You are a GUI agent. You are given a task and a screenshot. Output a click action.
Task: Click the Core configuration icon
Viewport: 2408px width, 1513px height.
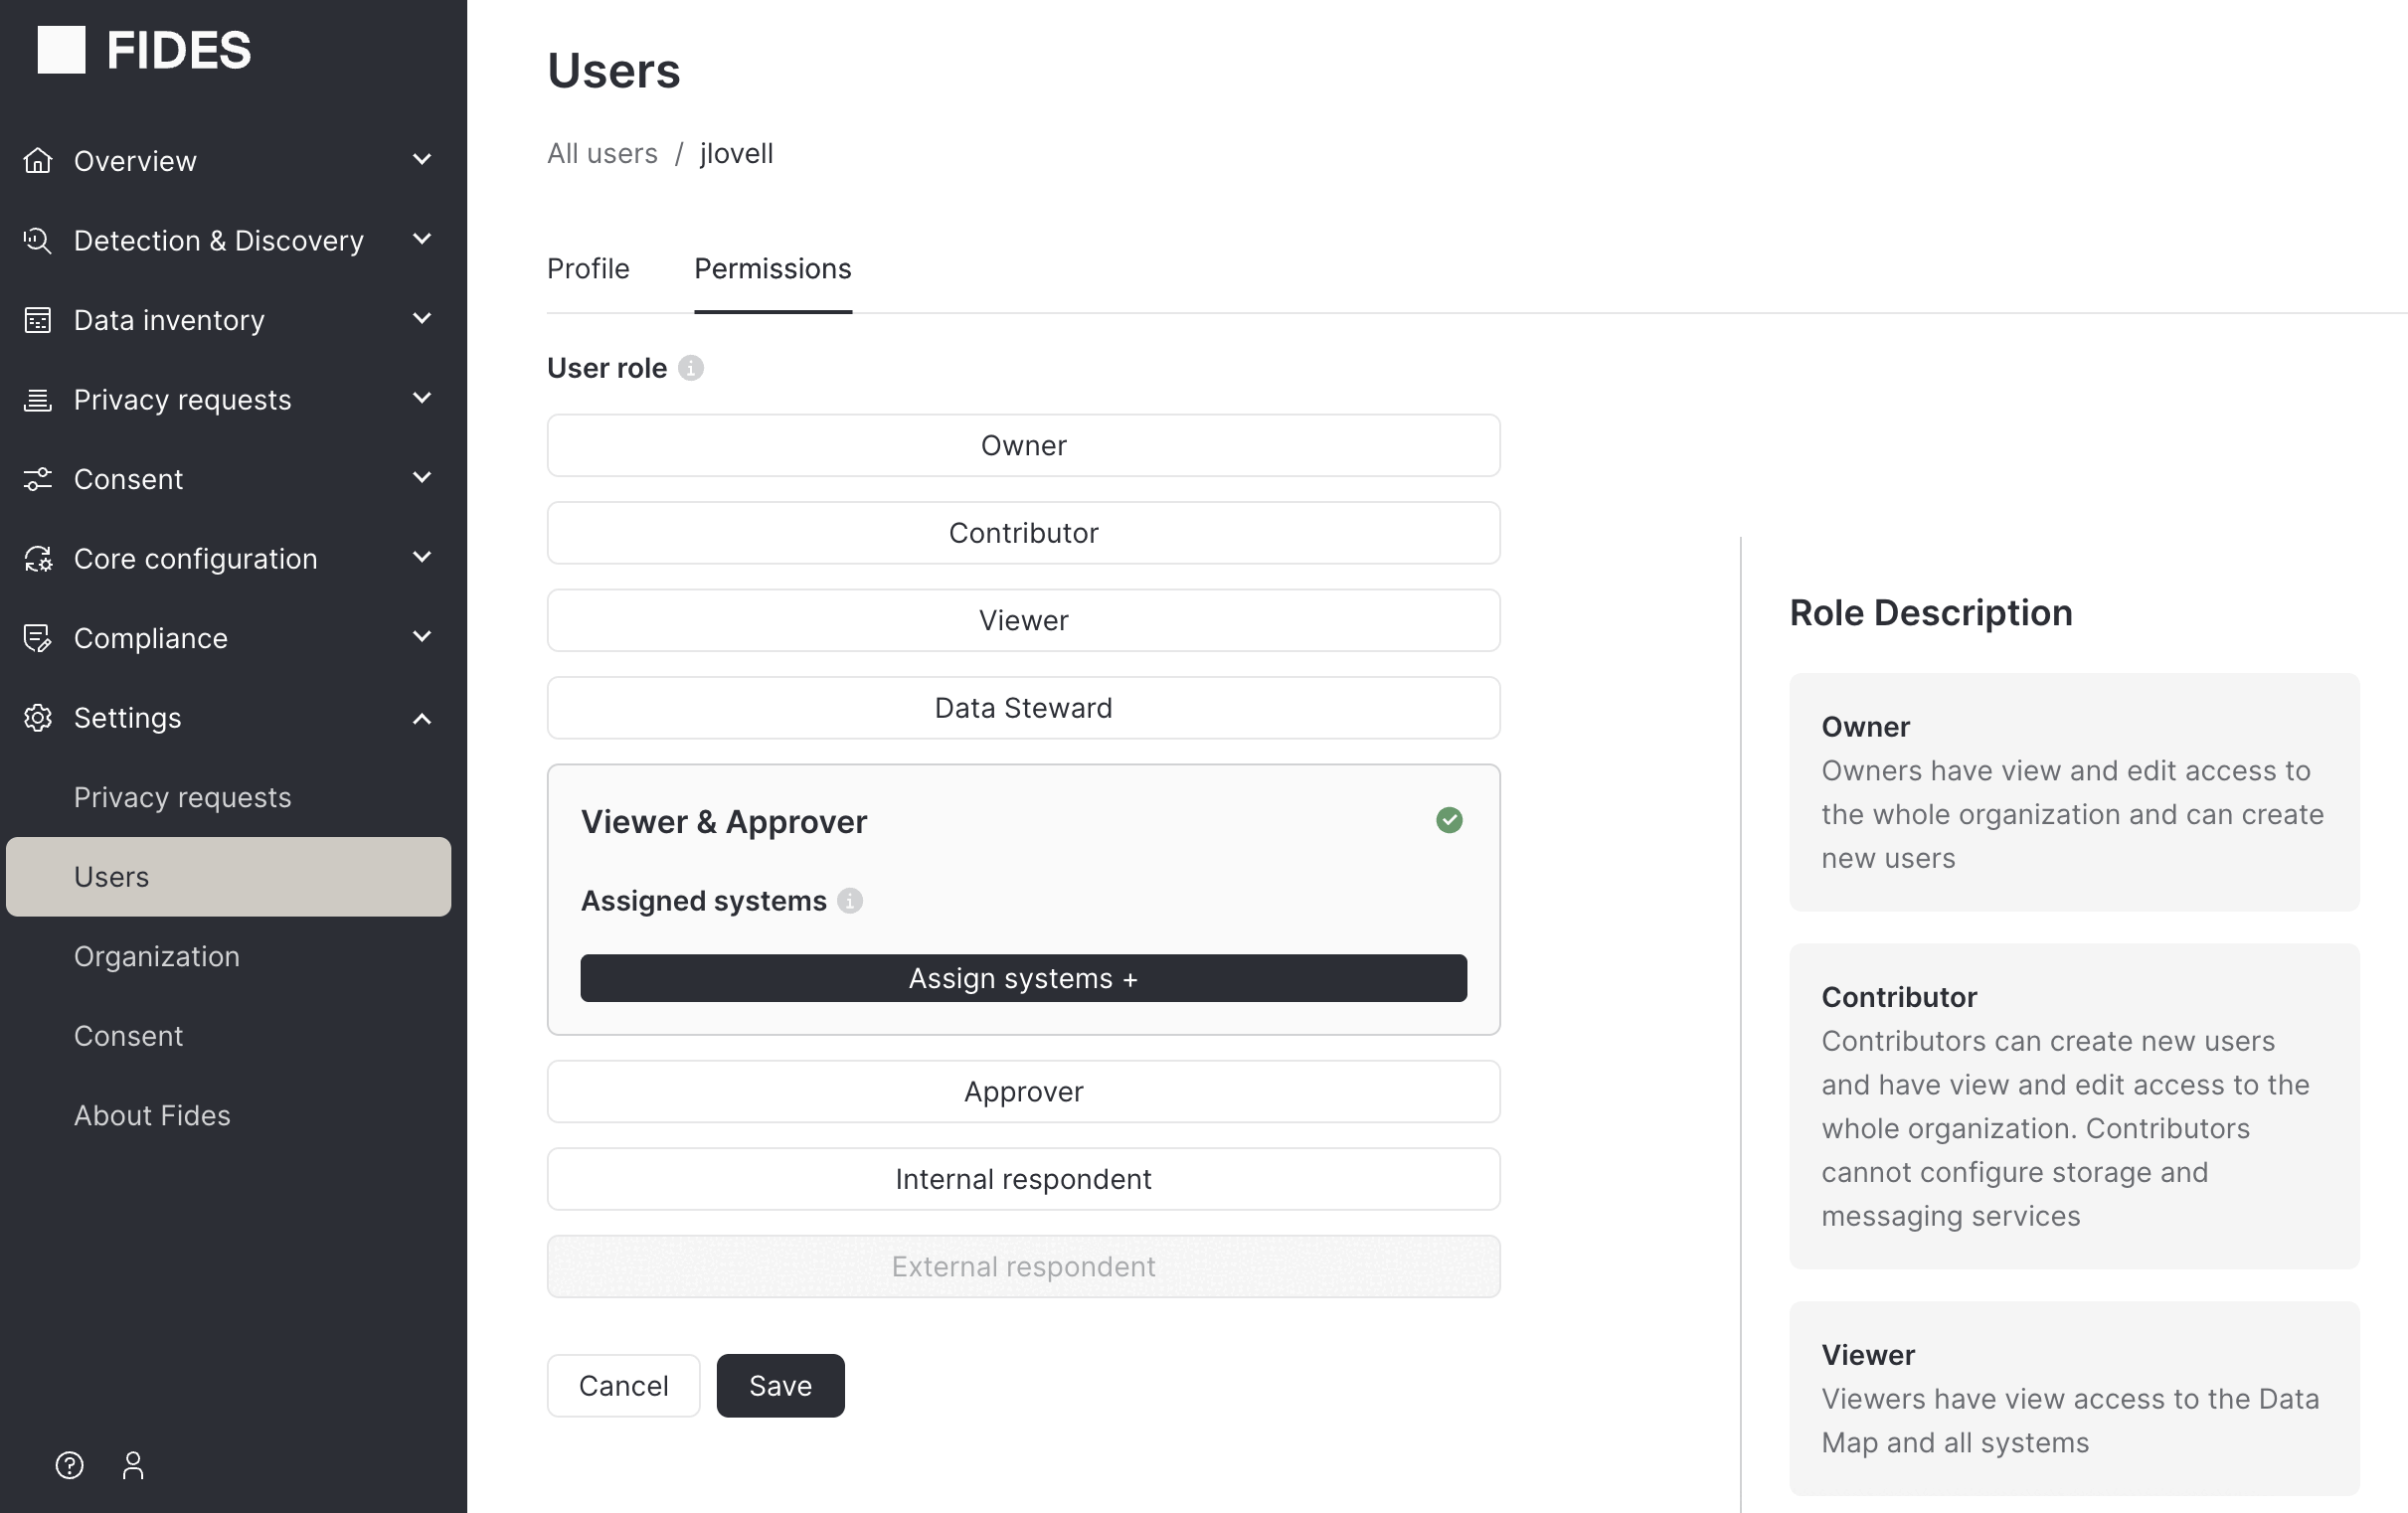(38, 558)
